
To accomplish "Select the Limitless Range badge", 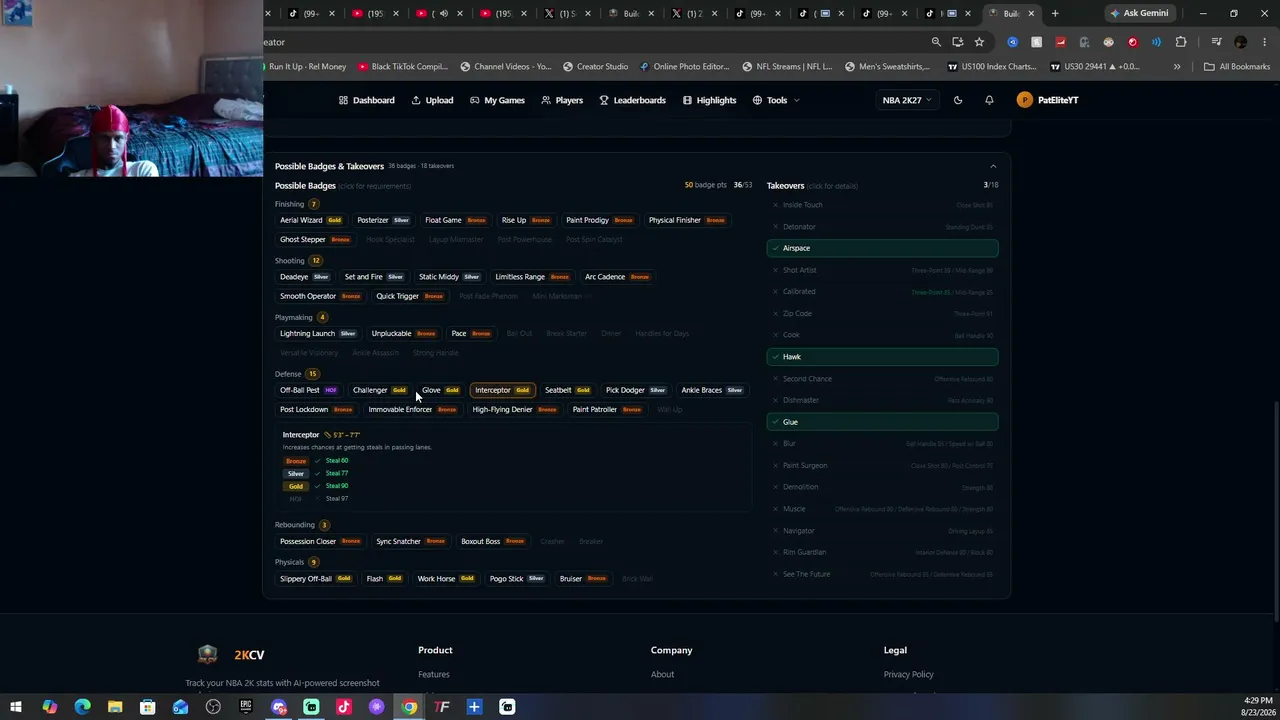I will [532, 277].
